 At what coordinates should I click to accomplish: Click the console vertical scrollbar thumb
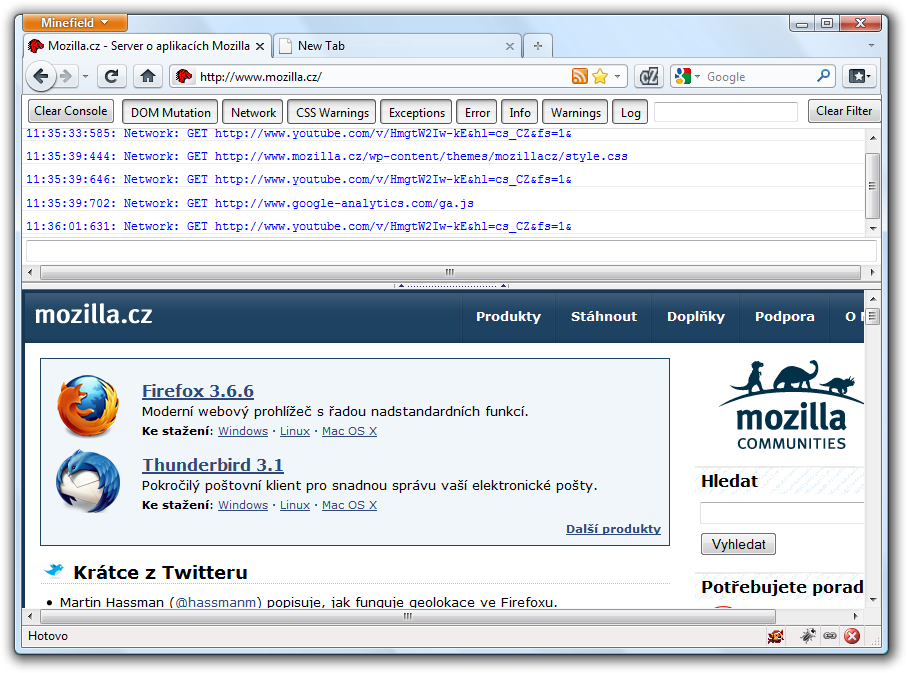pyautogui.click(x=872, y=186)
